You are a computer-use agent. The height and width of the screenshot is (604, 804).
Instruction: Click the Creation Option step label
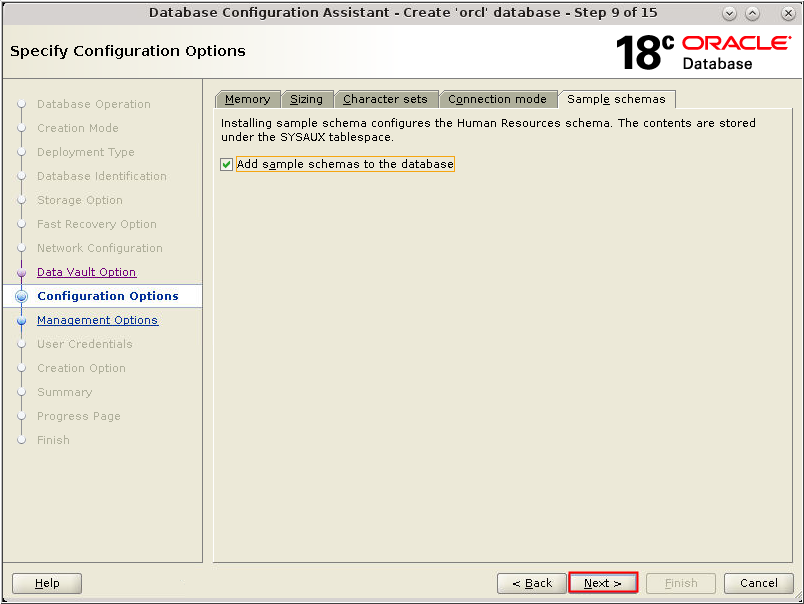point(81,368)
